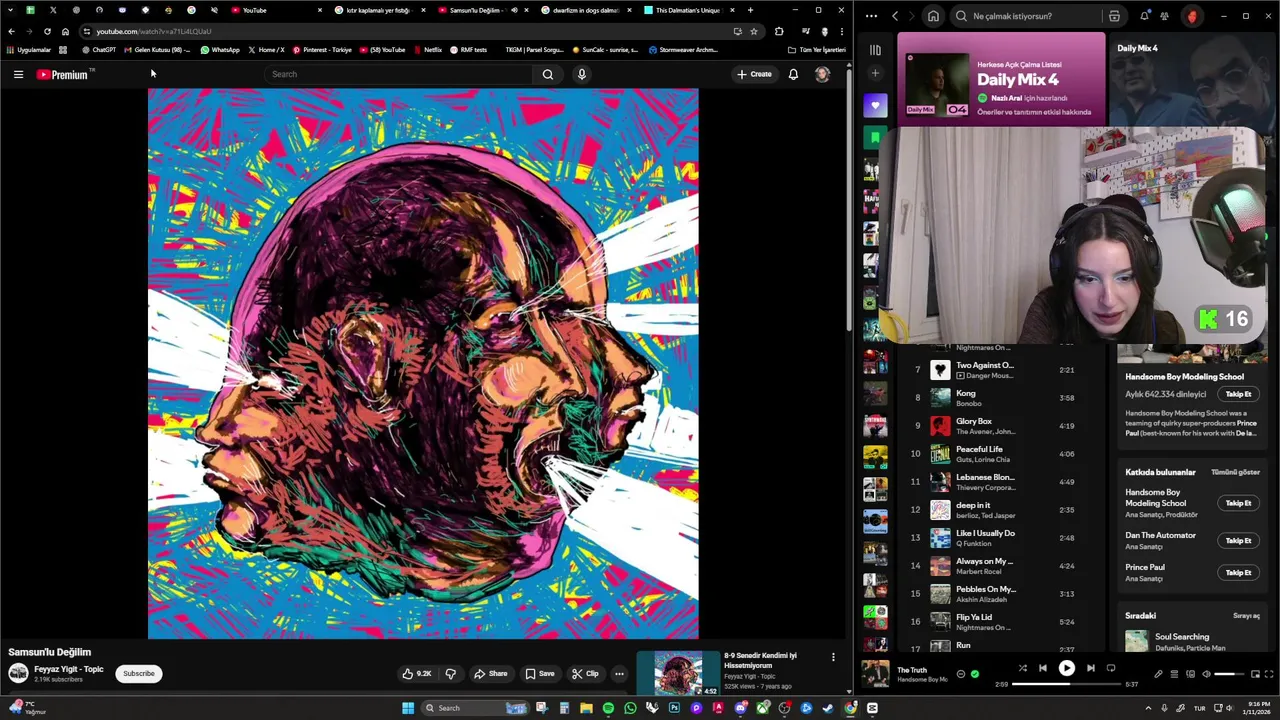Toggle saved checkmark for The Truth
1280x720 pixels.
pos(975,674)
